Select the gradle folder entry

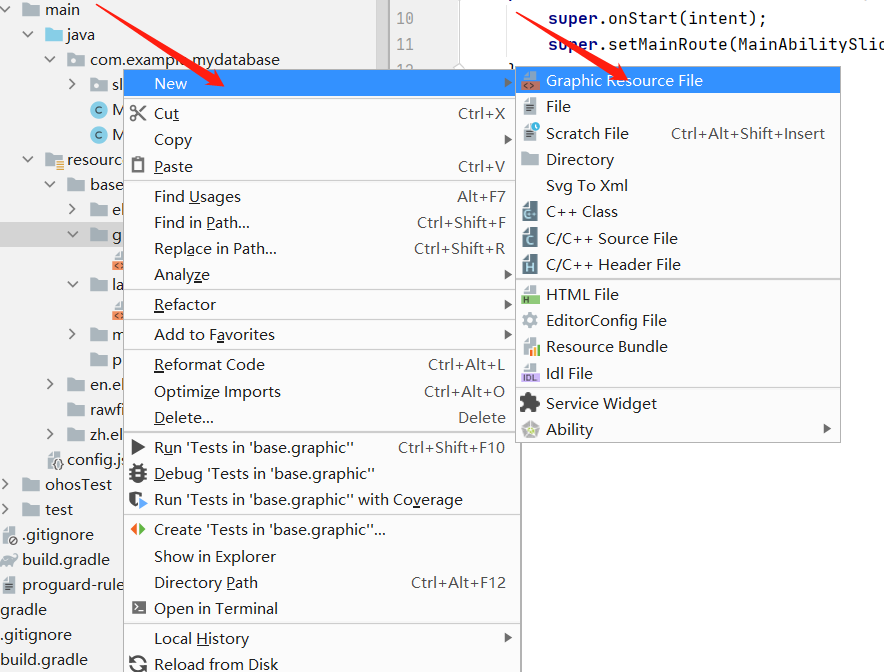click(24, 609)
